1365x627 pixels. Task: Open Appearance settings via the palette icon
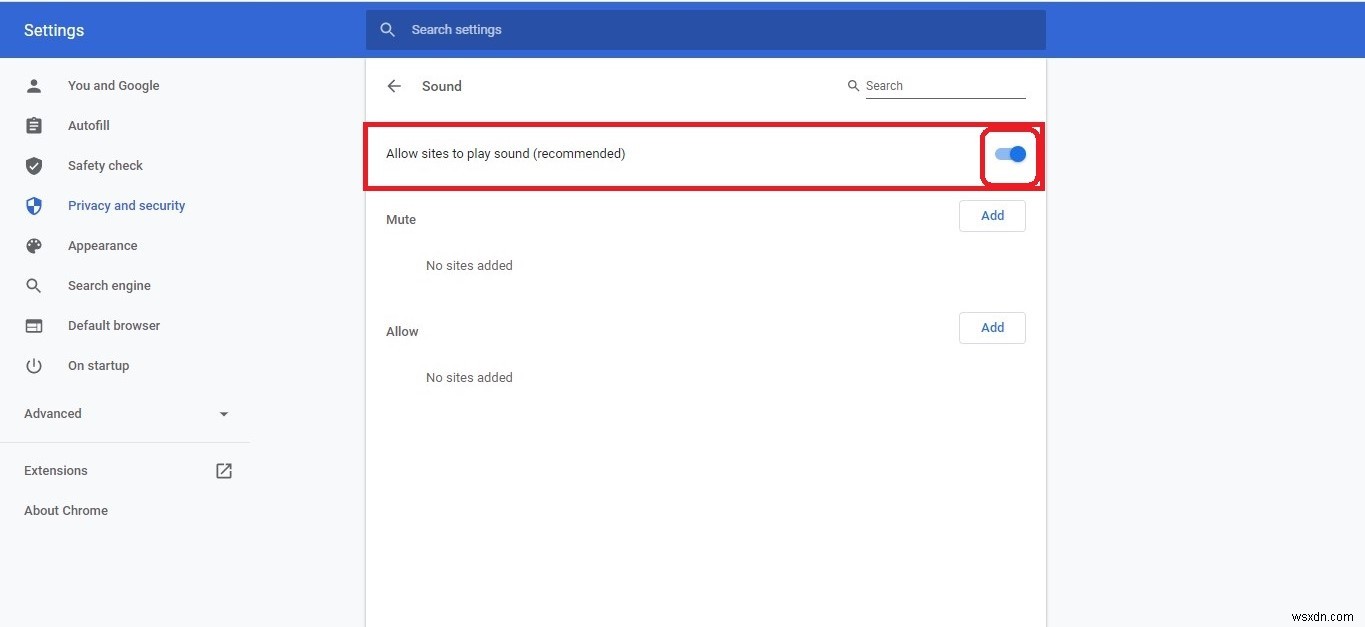click(x=33, y=245)
